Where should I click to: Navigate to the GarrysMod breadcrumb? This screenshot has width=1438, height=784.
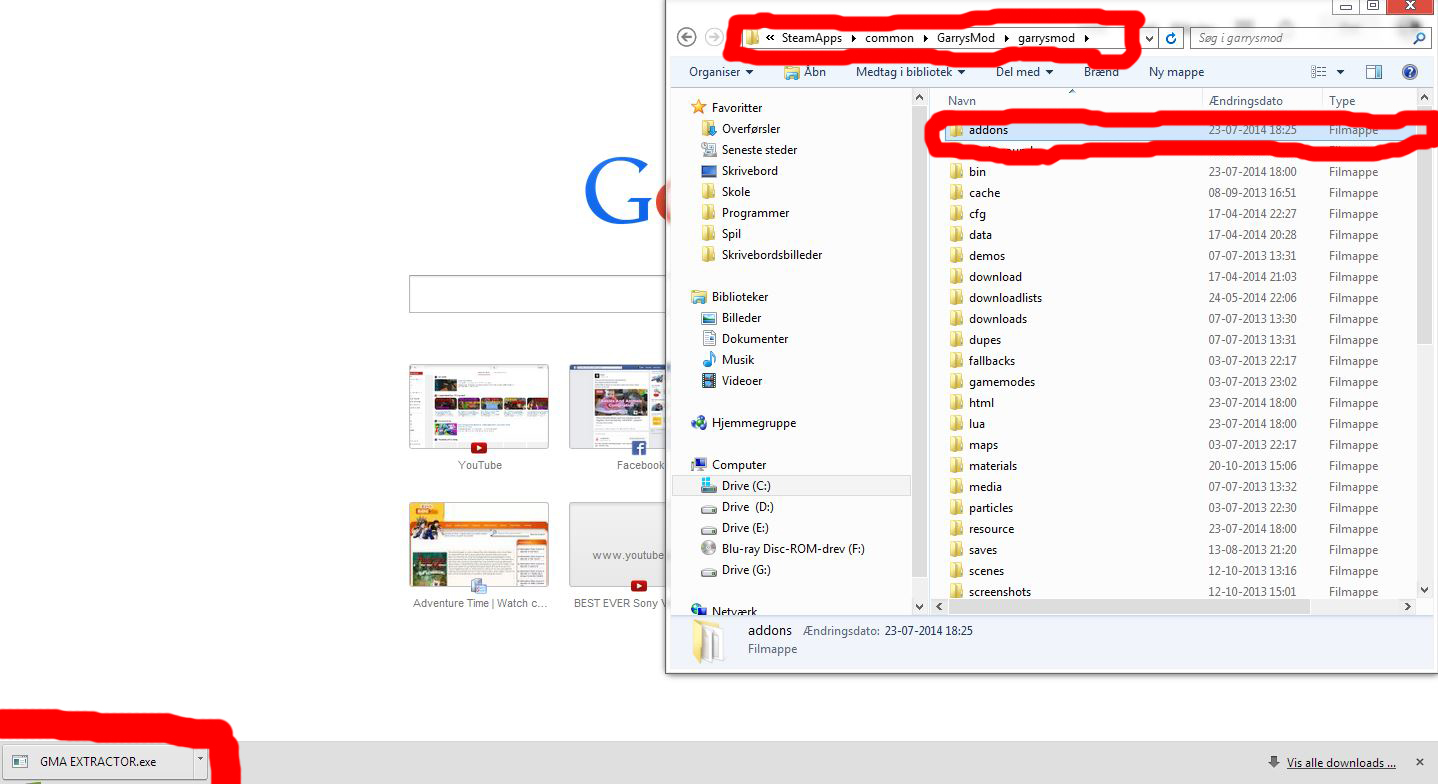click(965, 38)
